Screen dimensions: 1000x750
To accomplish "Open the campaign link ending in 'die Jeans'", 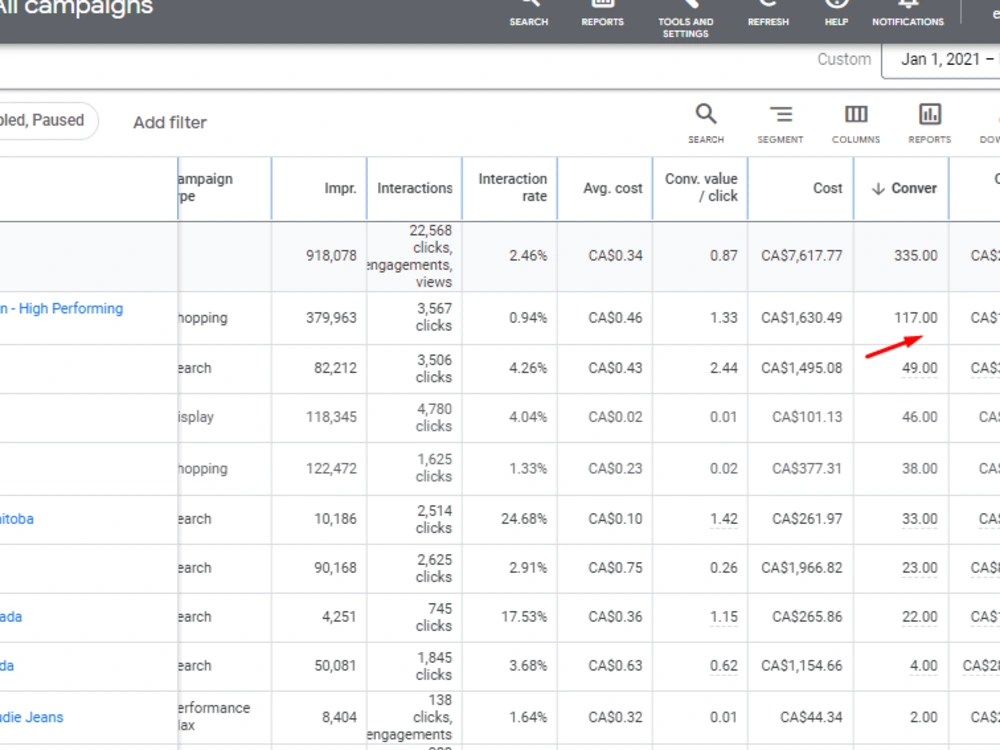I will [32, 717].
